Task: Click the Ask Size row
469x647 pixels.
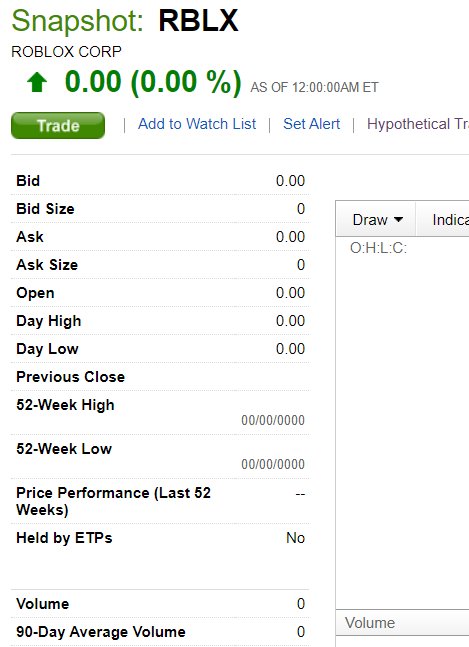Action: coord(160,265)
